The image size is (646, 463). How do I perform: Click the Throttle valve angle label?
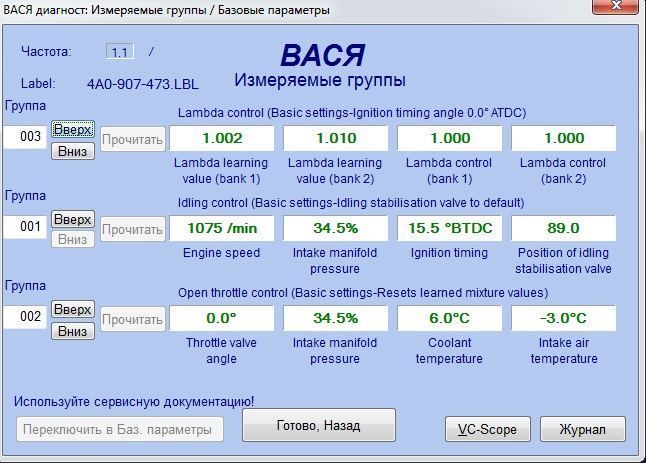pos(221,351)
